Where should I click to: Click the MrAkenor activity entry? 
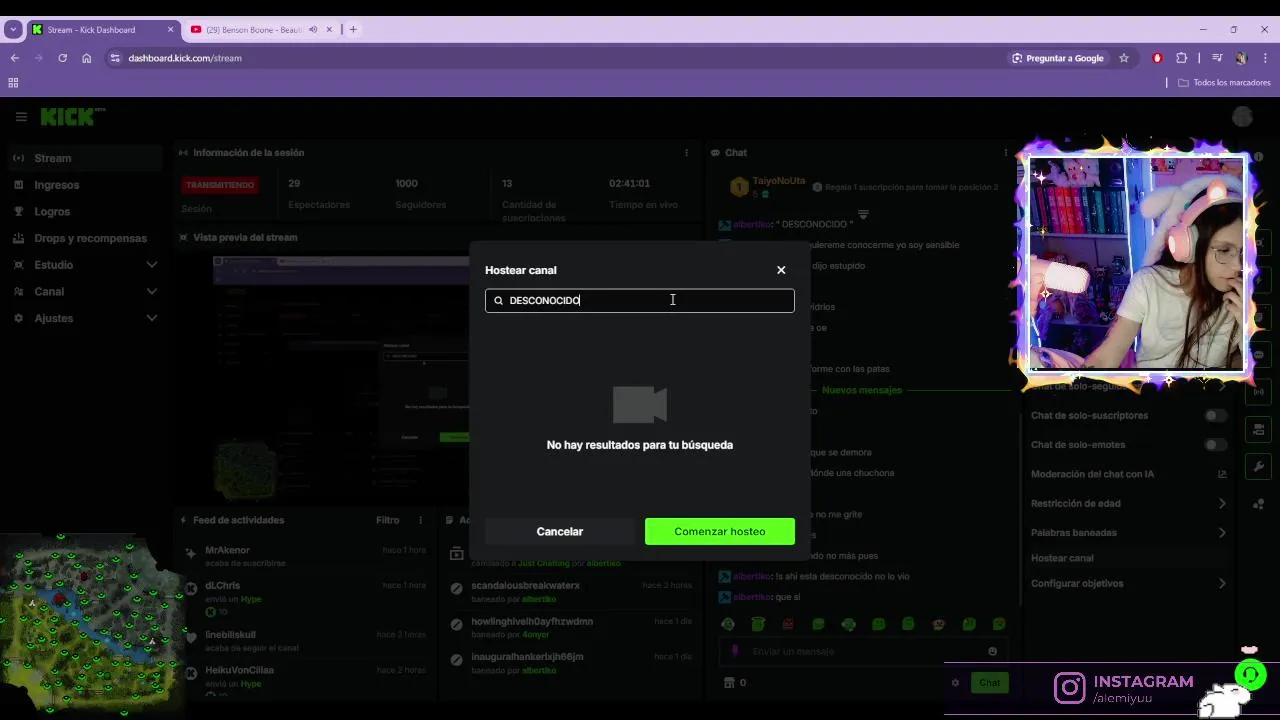(x=304, y=556)
